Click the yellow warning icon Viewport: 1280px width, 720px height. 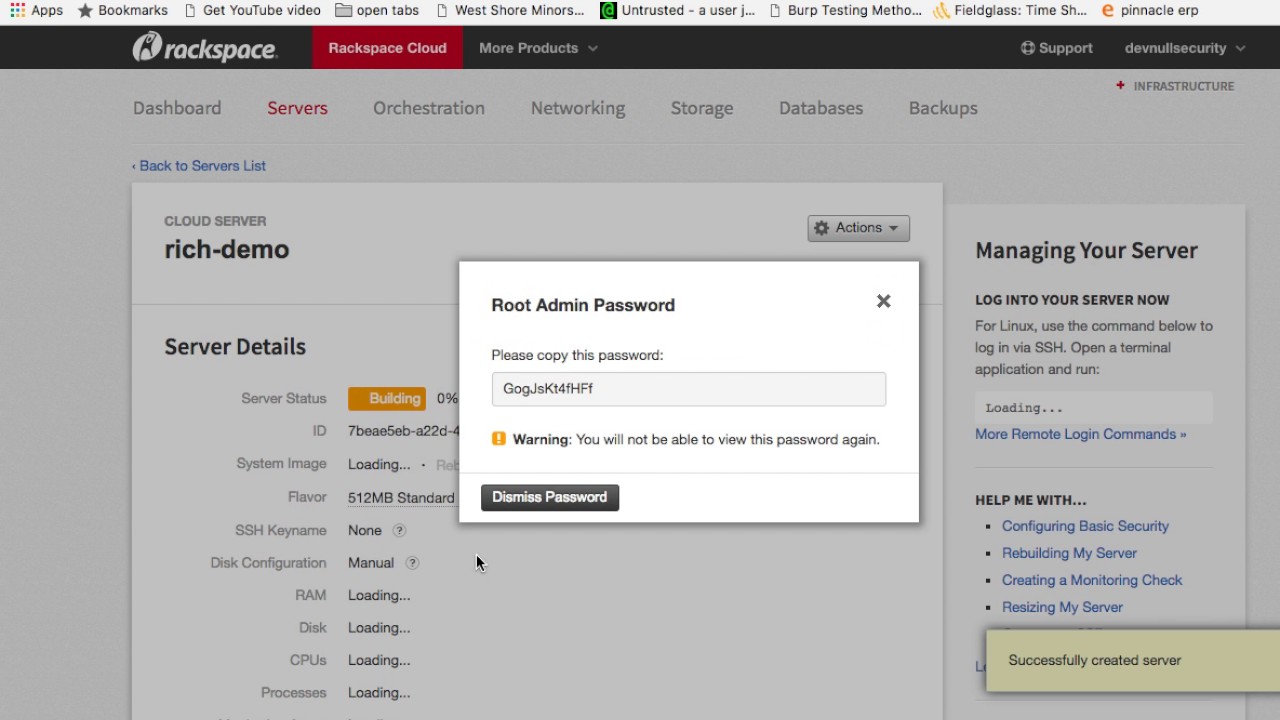click(x=499, y=438)
